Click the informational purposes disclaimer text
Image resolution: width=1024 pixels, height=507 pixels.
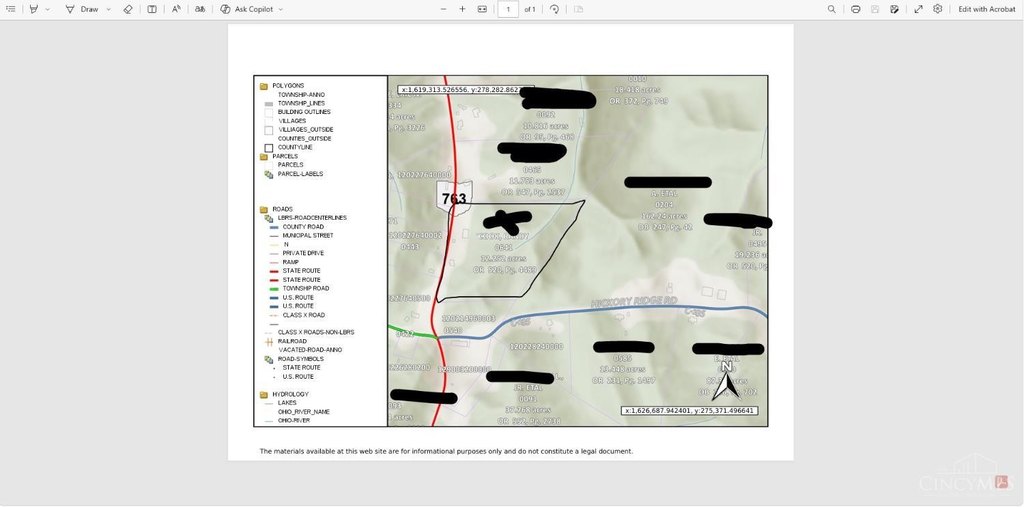click(446, 451)
